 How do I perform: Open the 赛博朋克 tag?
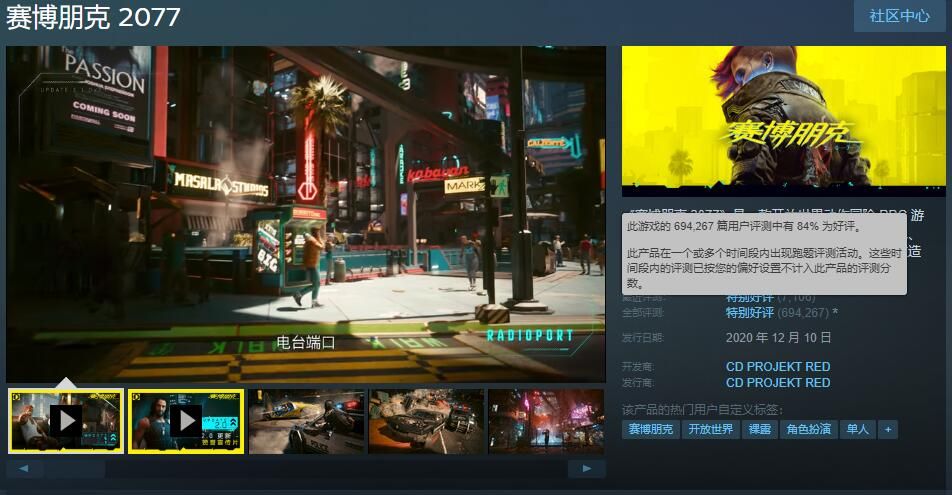(650, 429)
